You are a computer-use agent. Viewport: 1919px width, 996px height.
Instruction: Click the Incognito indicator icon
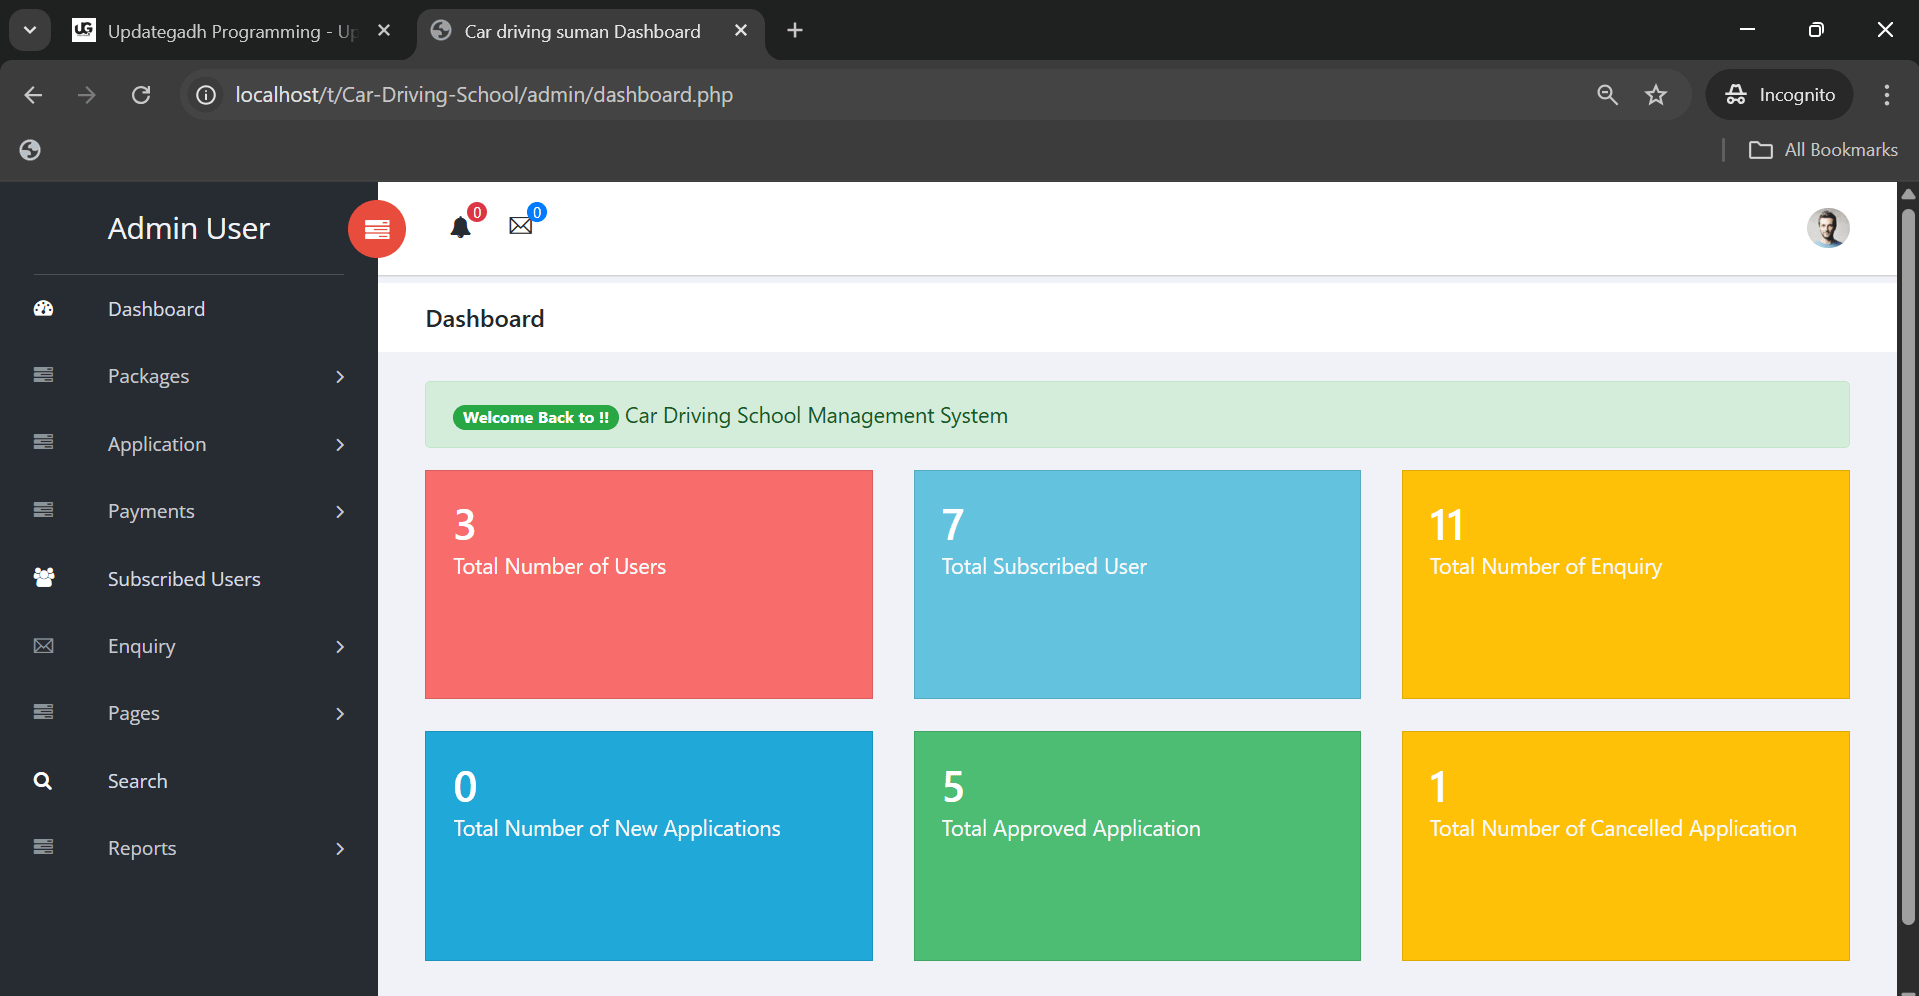tap(1737, 94)
